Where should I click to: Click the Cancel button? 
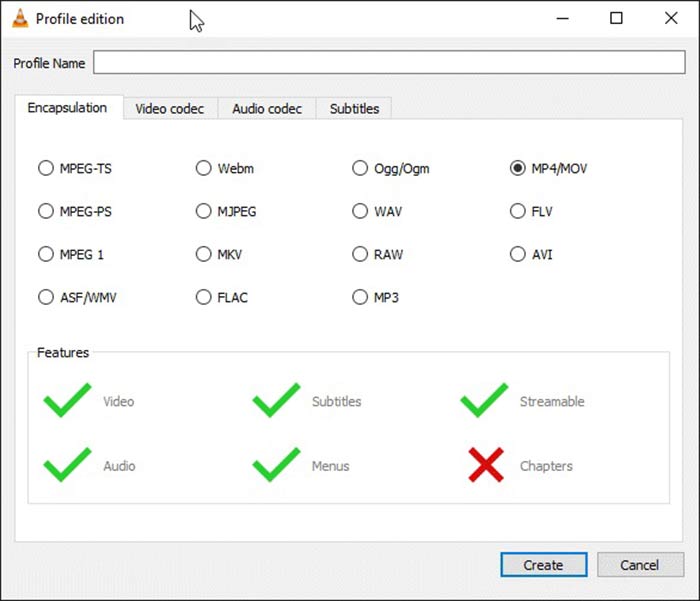640,565
